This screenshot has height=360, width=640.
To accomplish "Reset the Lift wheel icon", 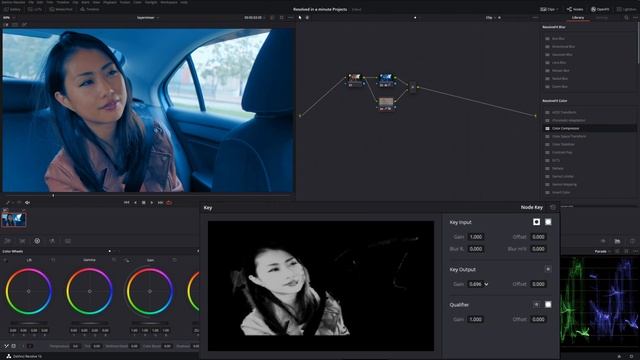I will pos(53,260).
